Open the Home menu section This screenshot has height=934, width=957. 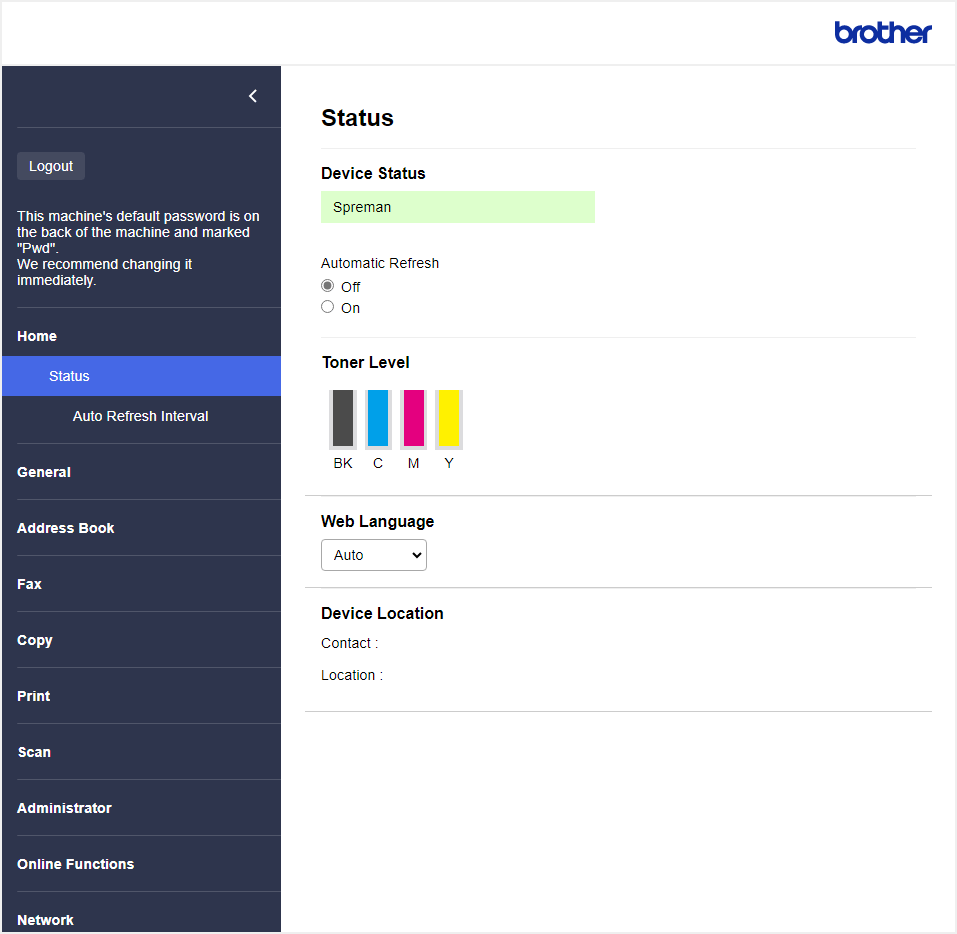click(37, 336)
